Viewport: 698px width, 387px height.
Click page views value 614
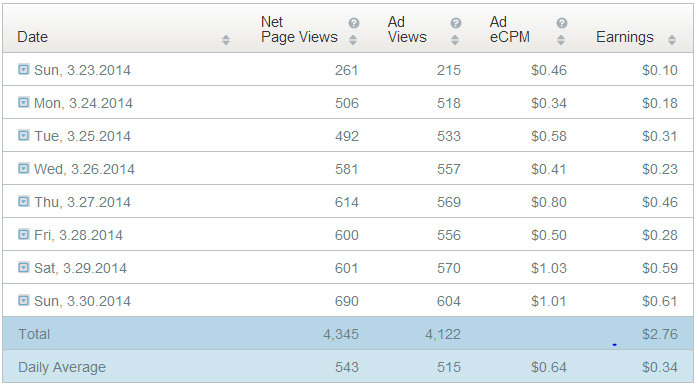[346, 202]
